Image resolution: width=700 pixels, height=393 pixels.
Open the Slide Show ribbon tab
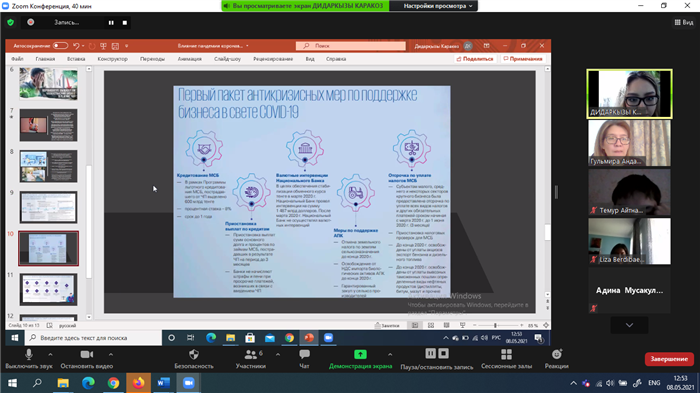(x=227, y=59)
